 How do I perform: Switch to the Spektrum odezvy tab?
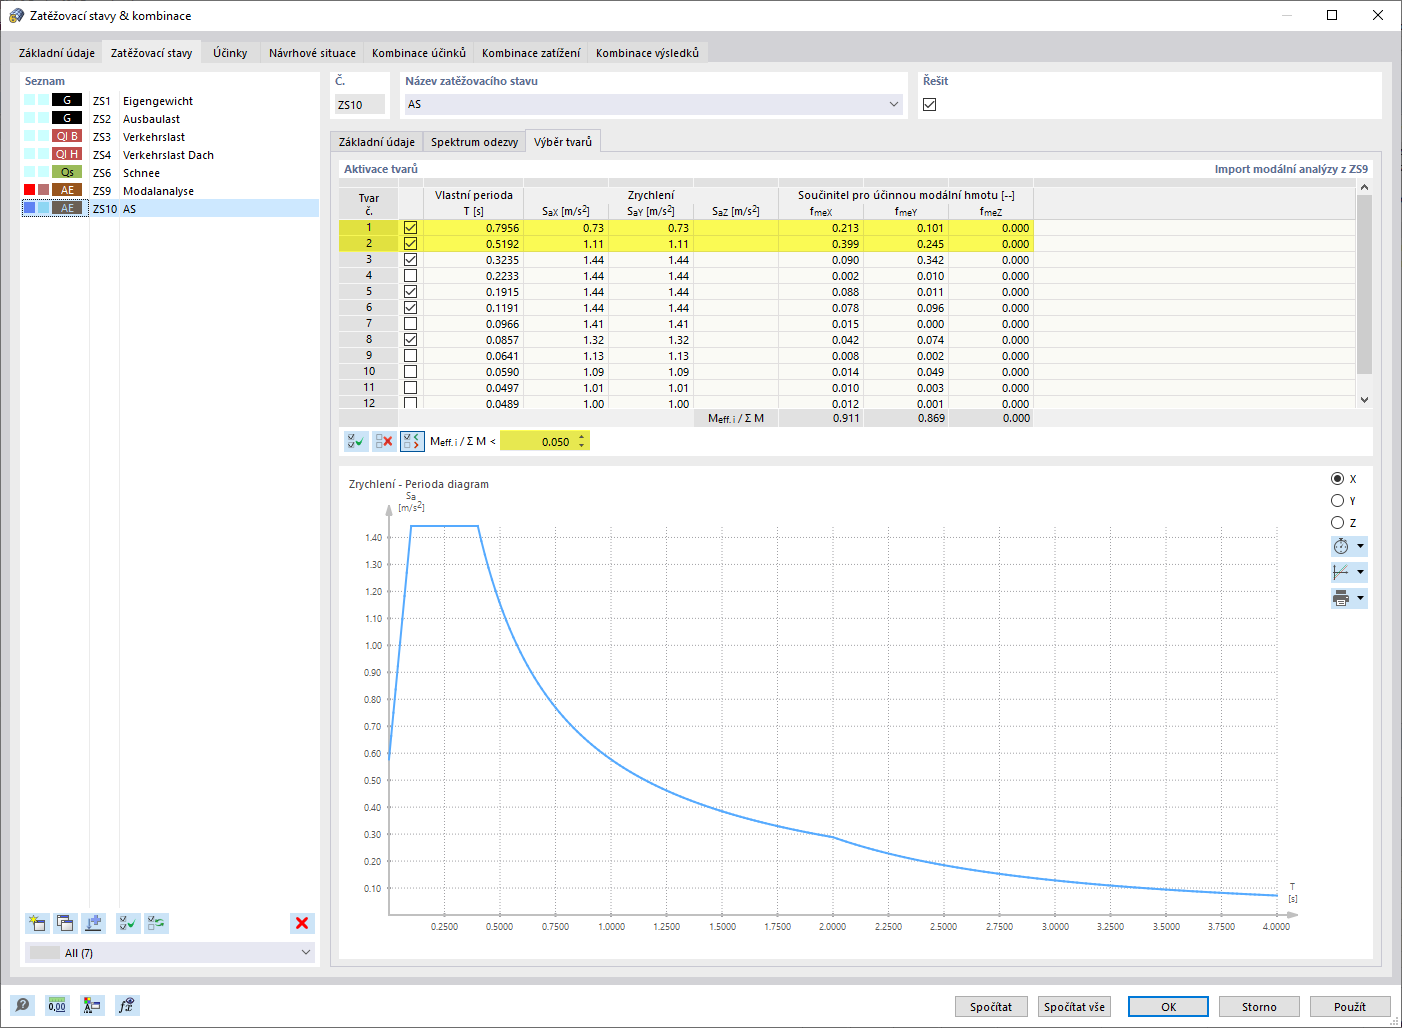pyautogui.click(x=474, y=142)
